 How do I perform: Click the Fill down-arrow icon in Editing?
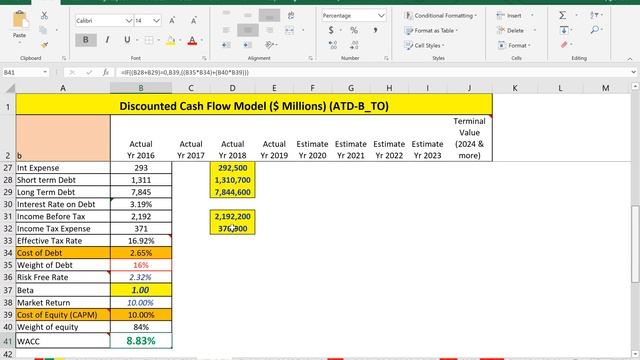(x=564, y=30)
